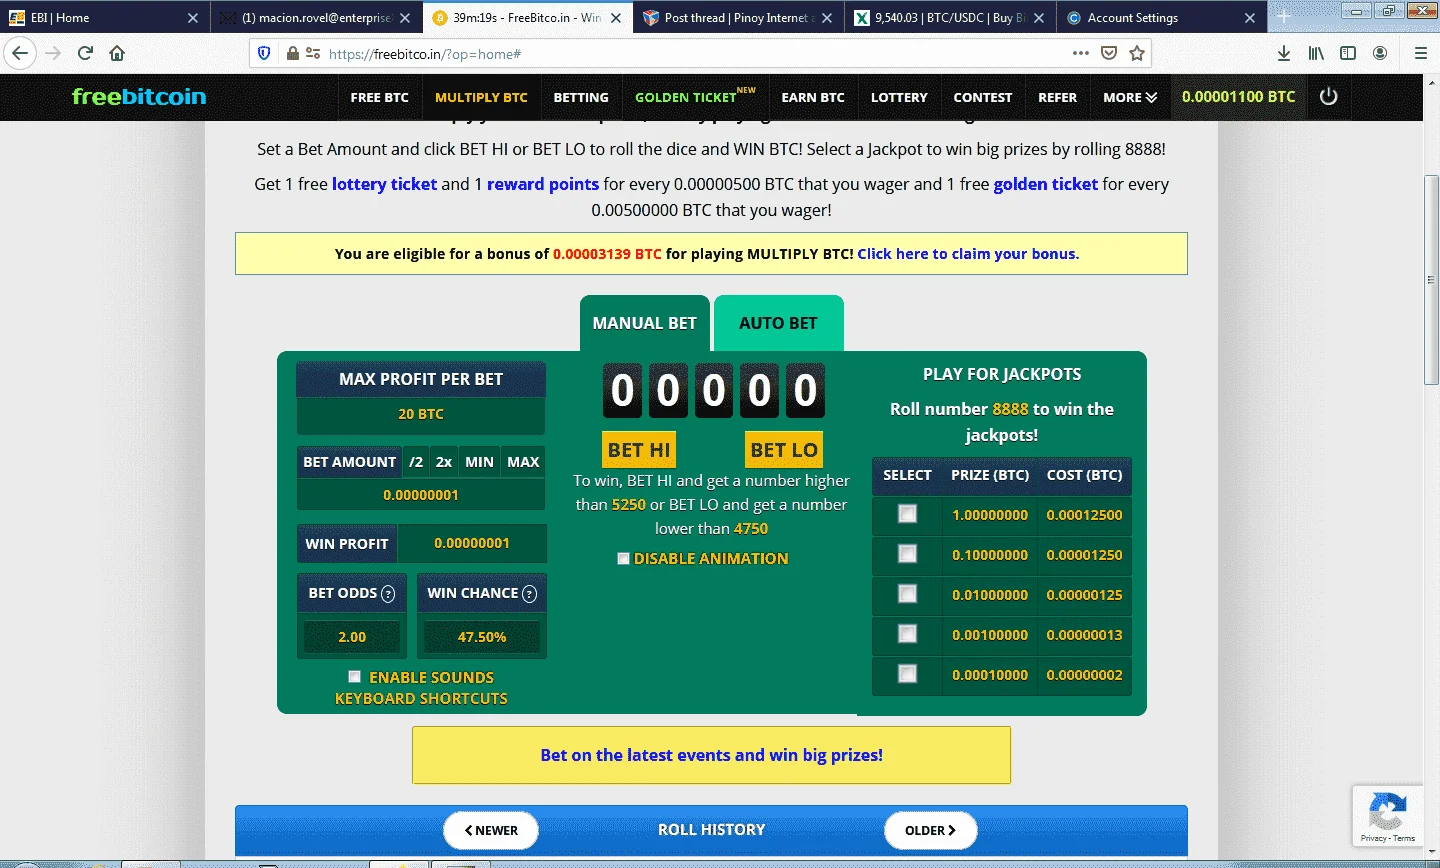Screen dimensions: 1440x868
Task: Close the Post thread tab
Action: pyautogui.click(x=827, y=18)
